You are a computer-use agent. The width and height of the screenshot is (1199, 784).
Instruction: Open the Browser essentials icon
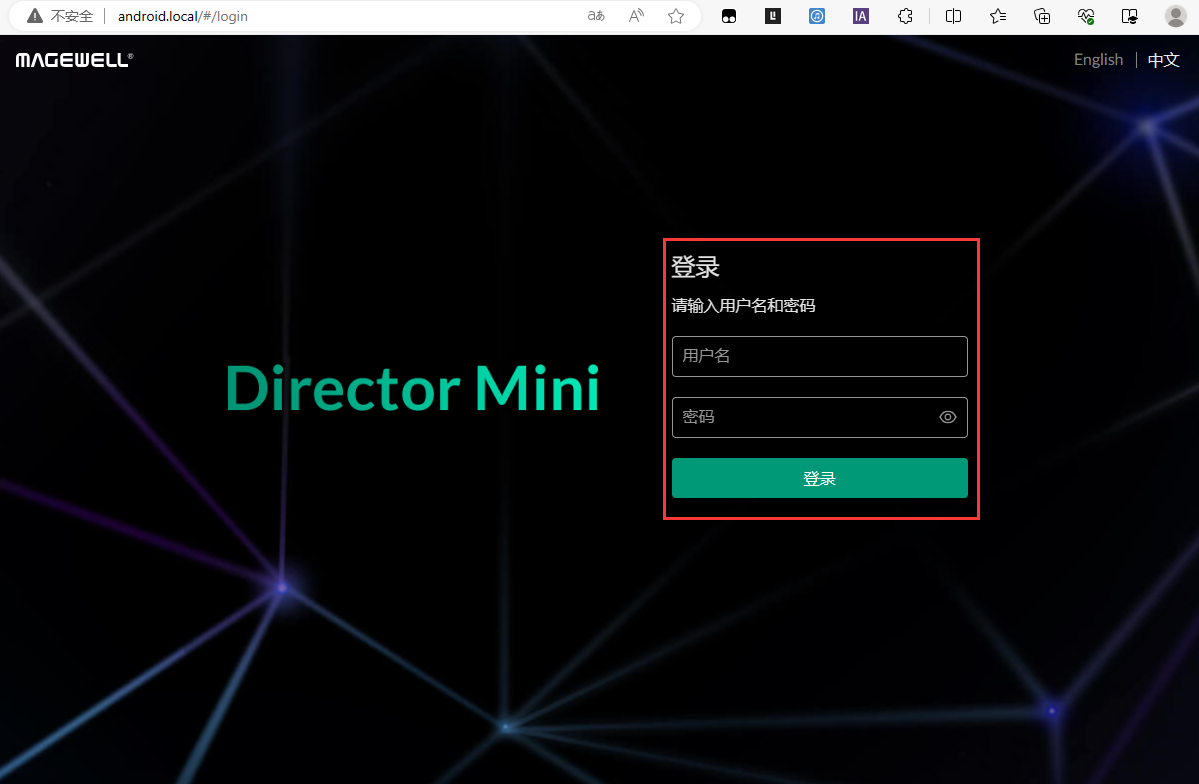(1086, 16)
